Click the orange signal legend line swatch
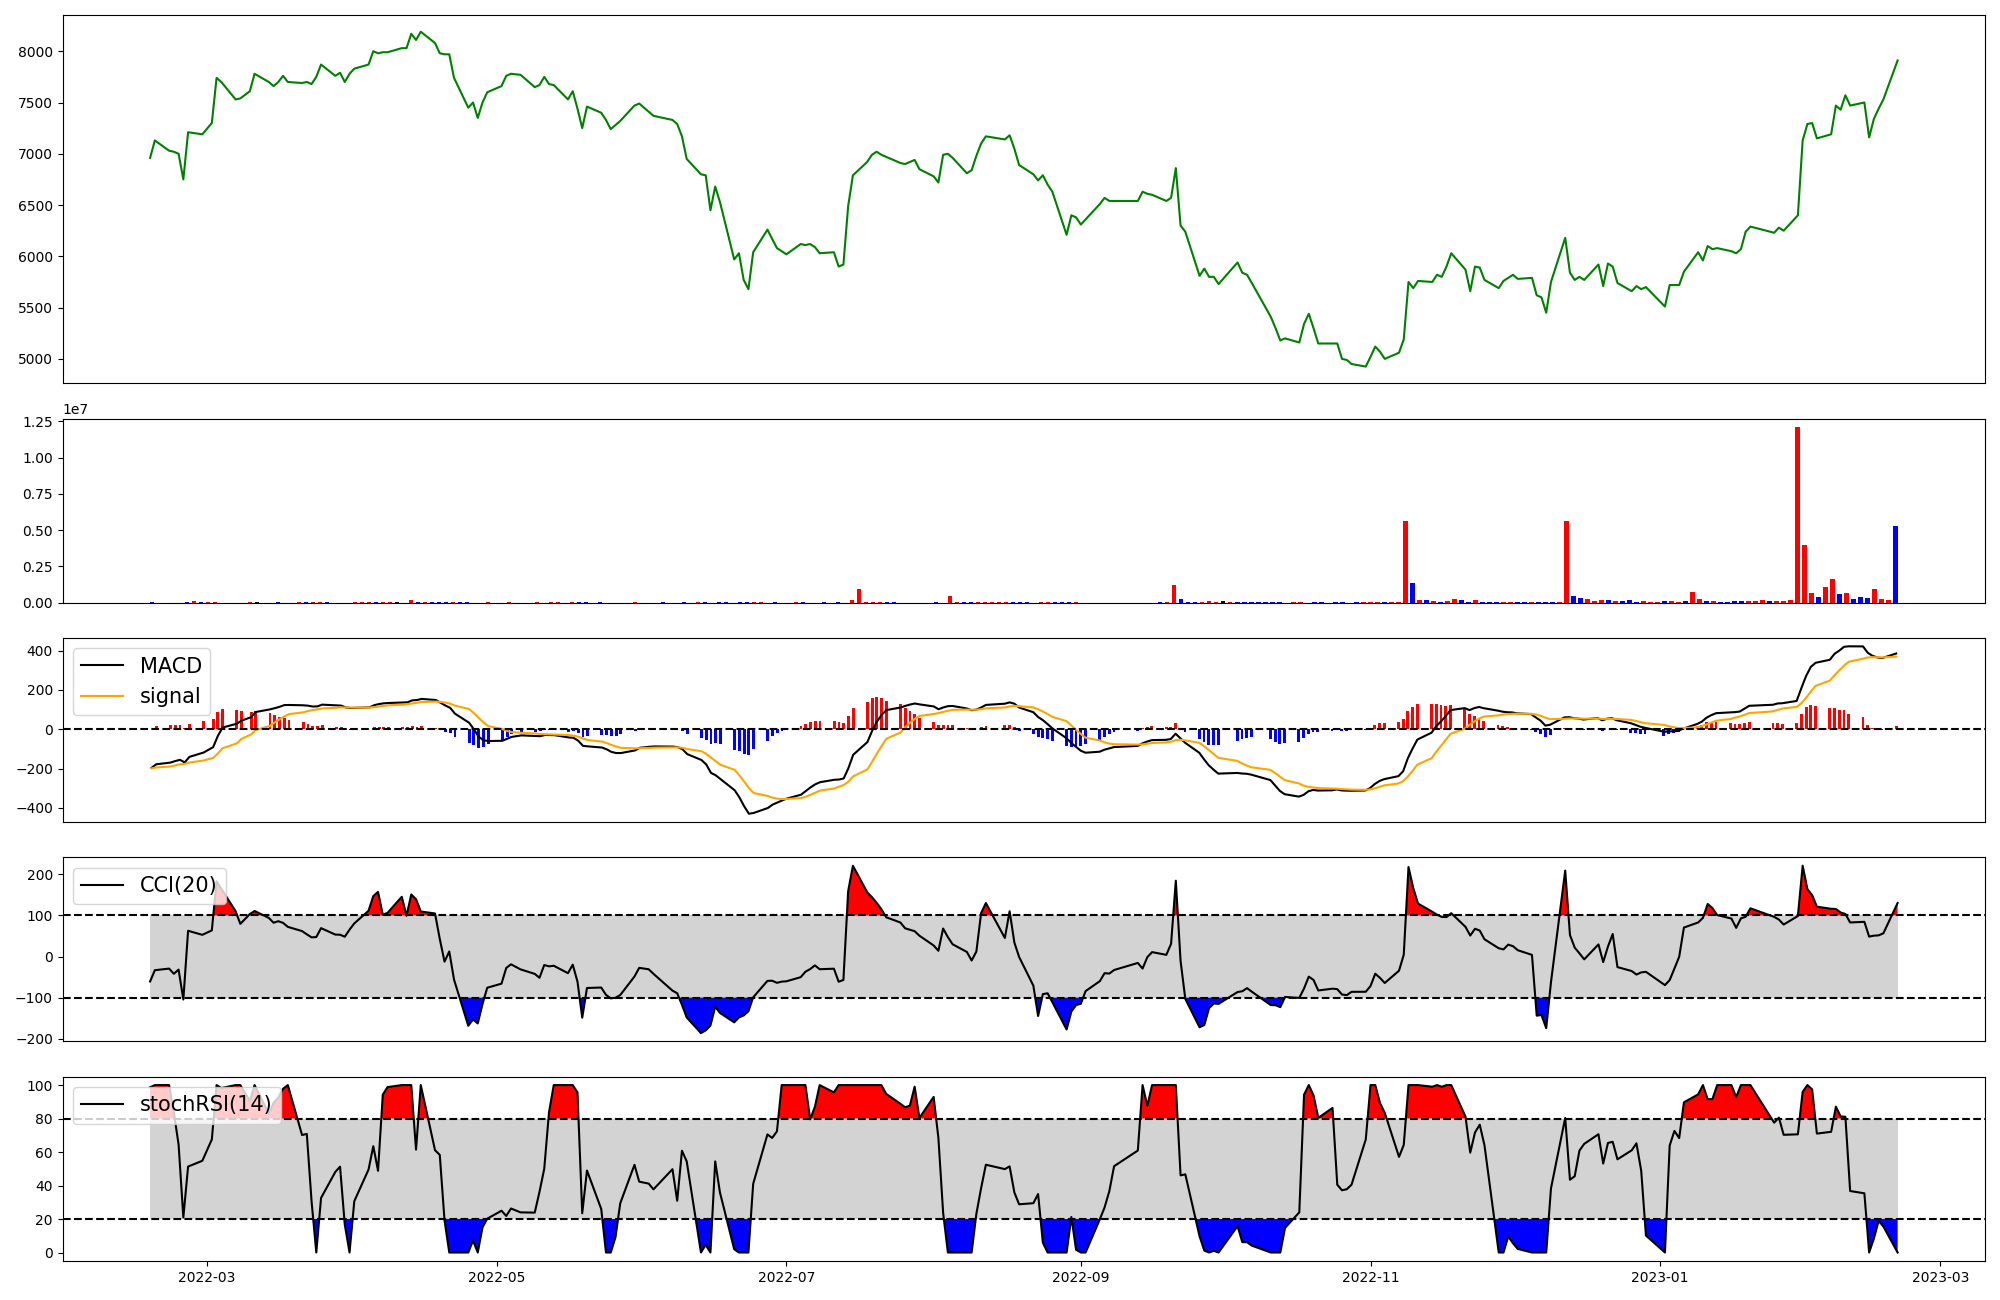The image size is (2000, 1300). click(x=102, y=696)
